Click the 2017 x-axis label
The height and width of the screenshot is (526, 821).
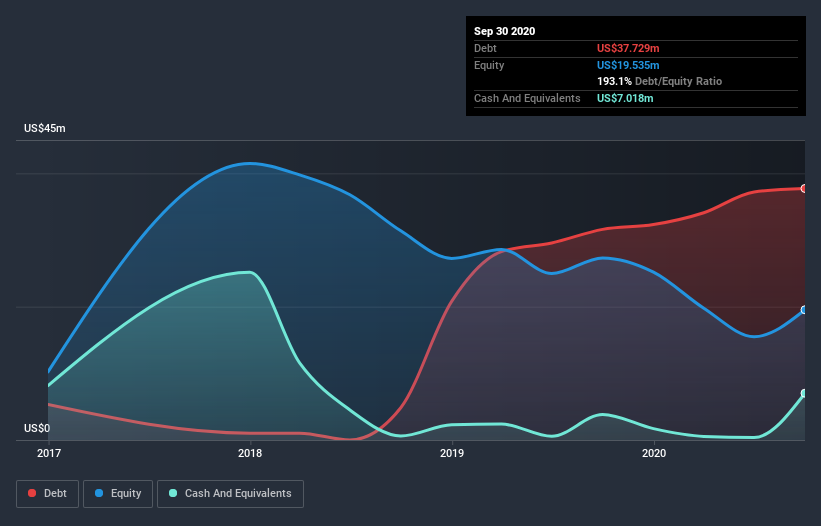pyautogui.click(x=49, y=453)
